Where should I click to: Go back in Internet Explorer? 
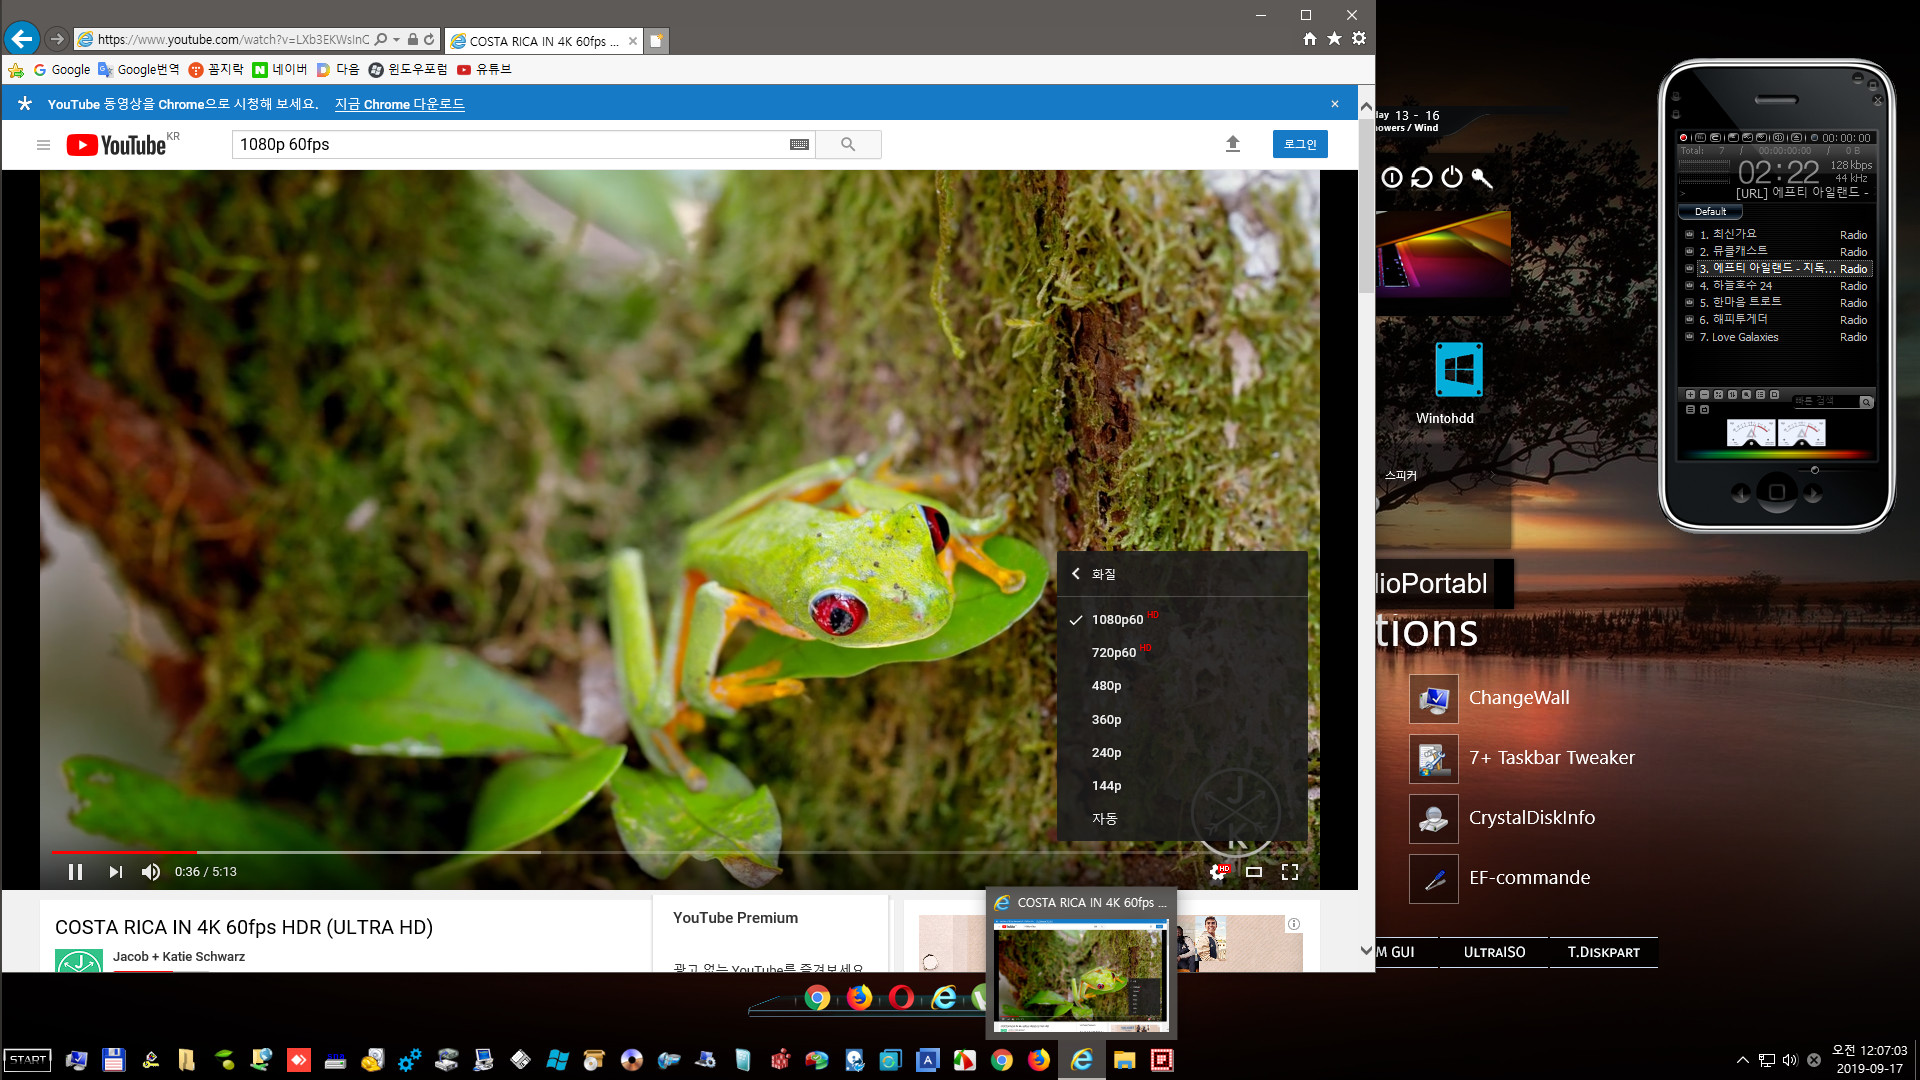[22, 39]
